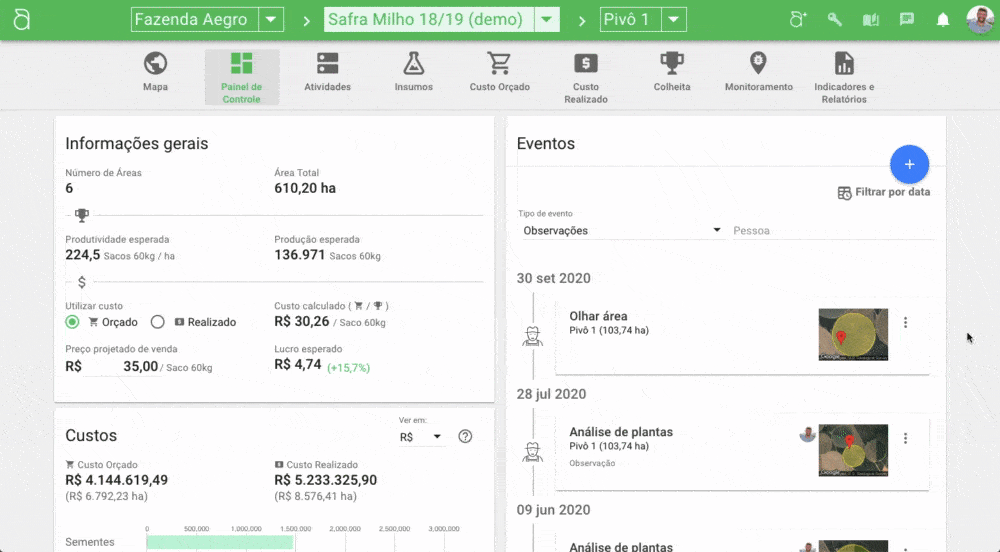
Task: Open Custo Orçado shopping cart icon
Action: [499, 65]
